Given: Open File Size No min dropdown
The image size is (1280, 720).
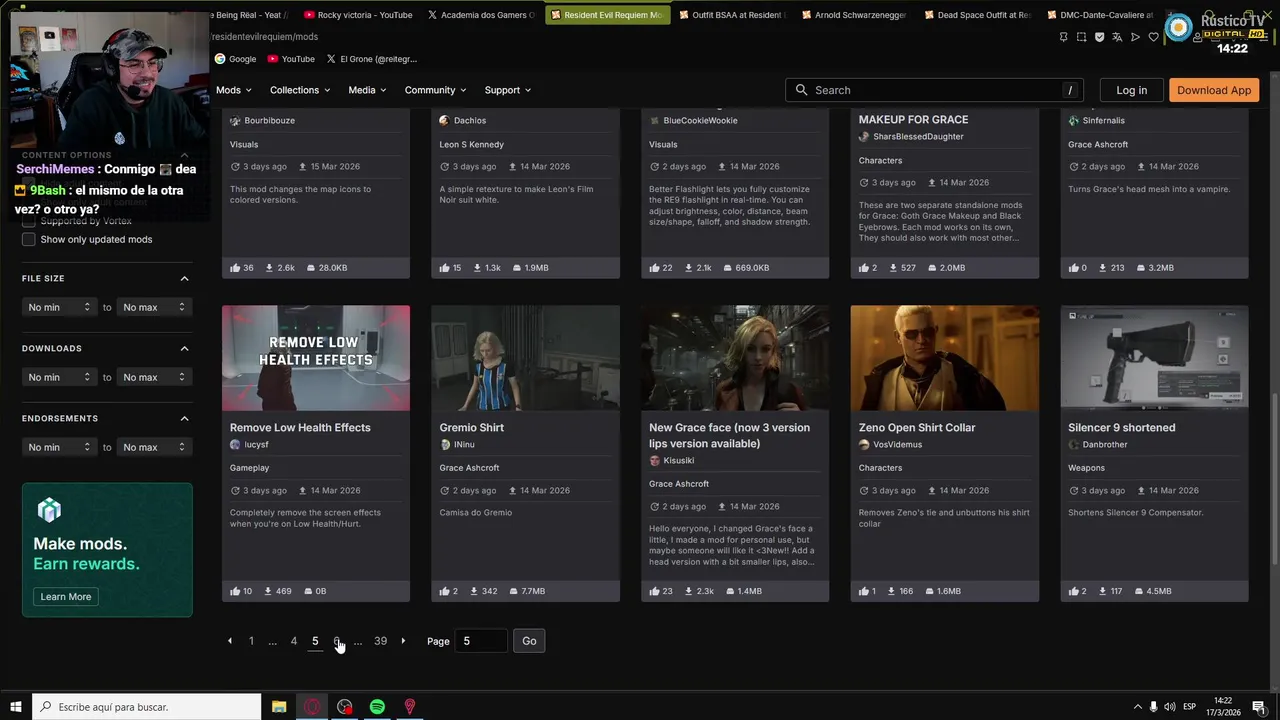Looking at the screenshot, I should (x=59, y=307).
